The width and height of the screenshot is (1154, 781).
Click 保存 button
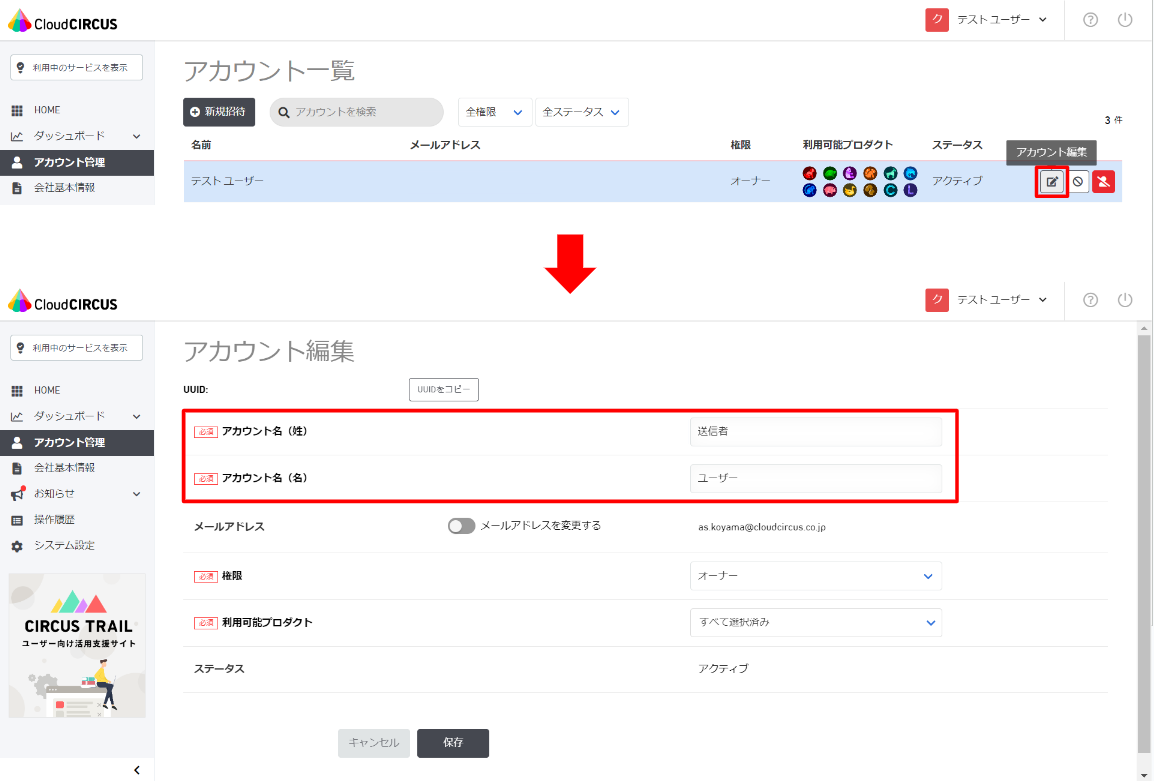coord(453,743)
